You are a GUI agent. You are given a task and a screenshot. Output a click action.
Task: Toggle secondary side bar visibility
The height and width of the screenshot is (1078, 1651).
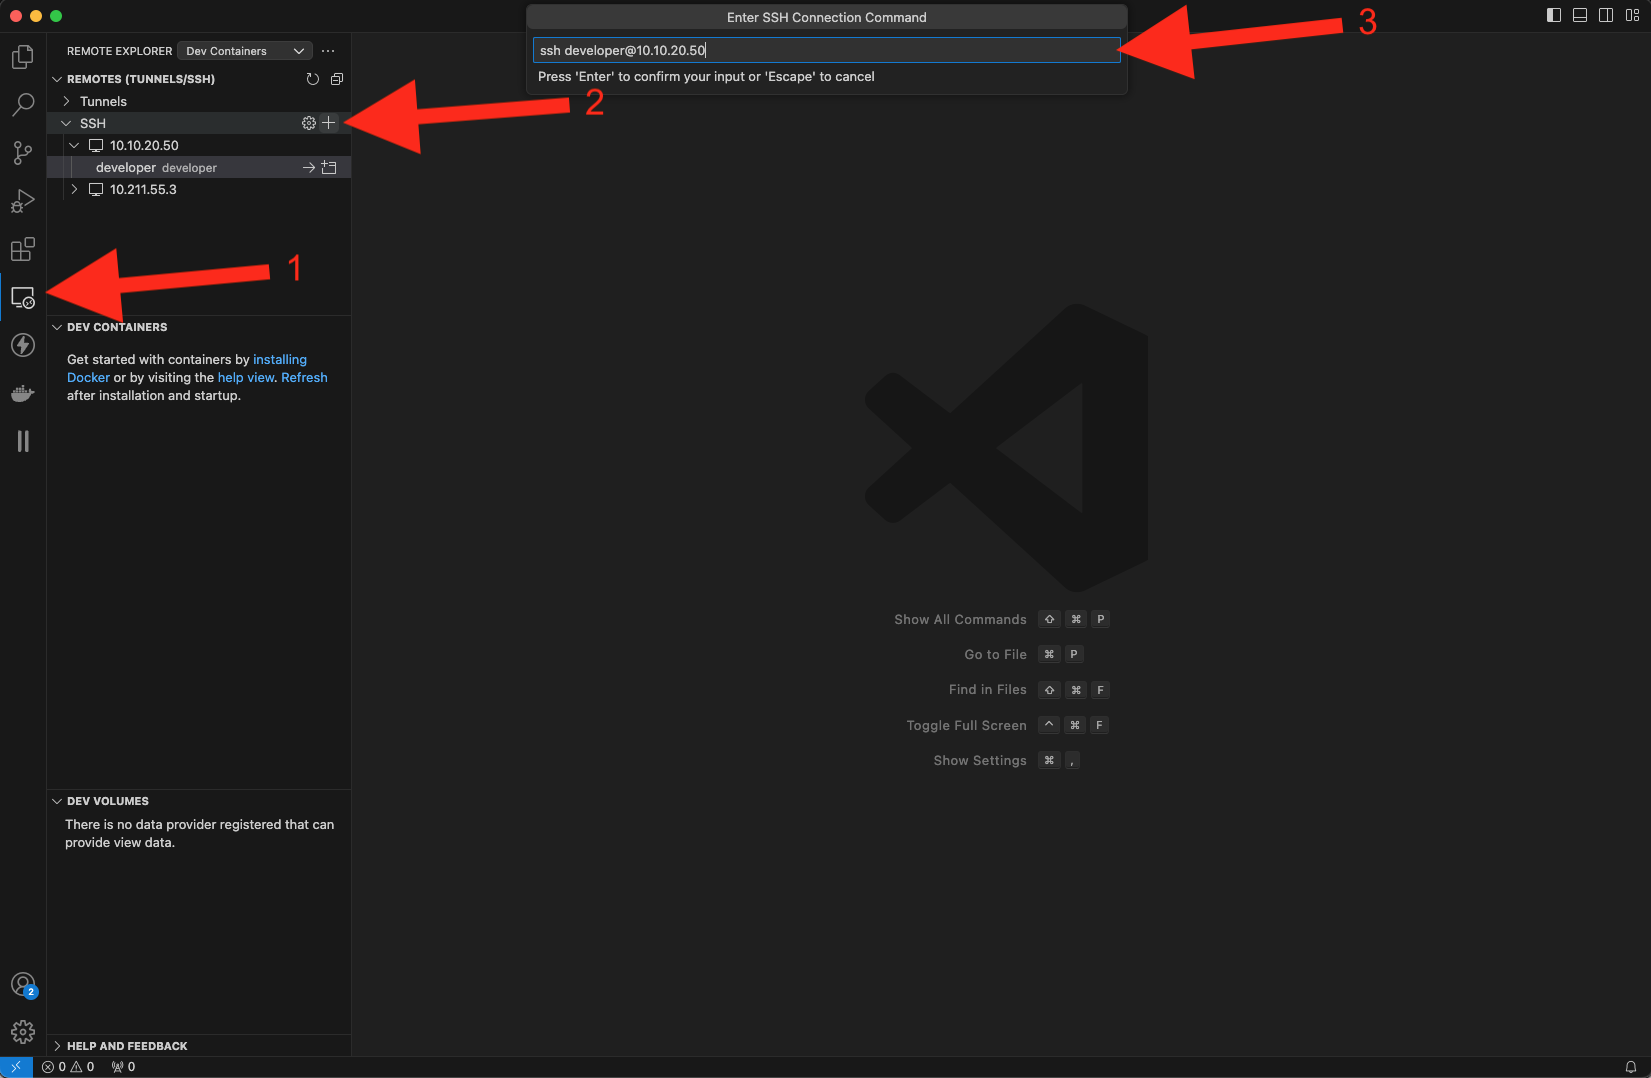click(1606, 15)
